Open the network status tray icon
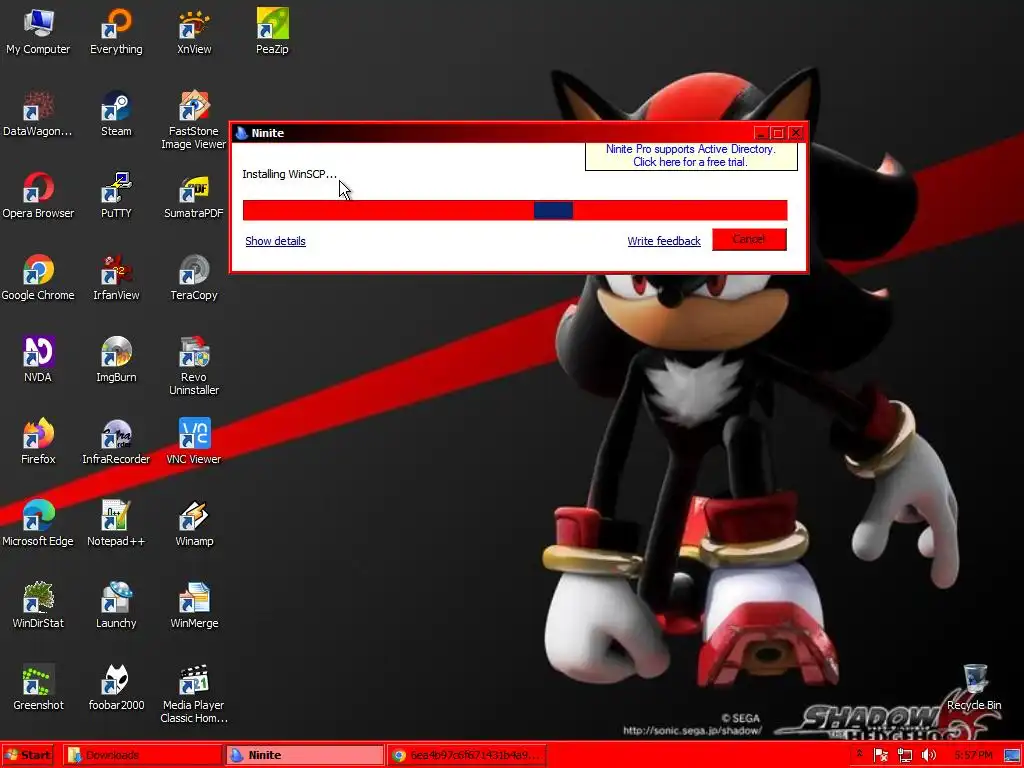 (904, 756)
